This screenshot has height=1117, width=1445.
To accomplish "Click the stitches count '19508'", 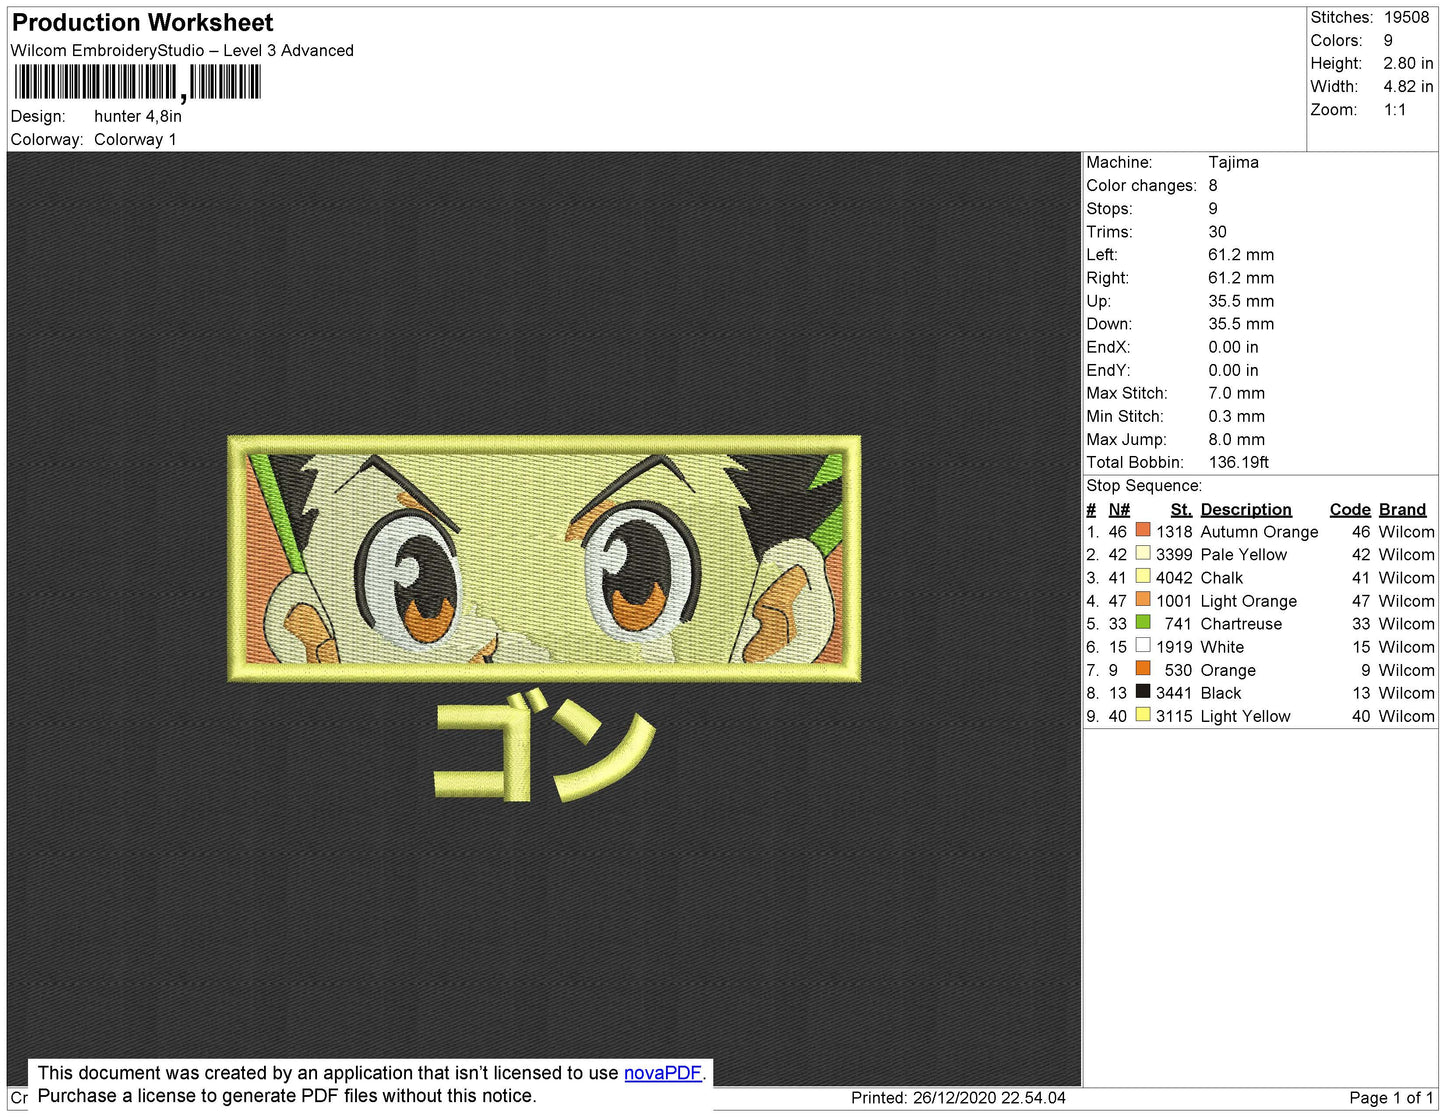I will click(x=1406, y=17).
